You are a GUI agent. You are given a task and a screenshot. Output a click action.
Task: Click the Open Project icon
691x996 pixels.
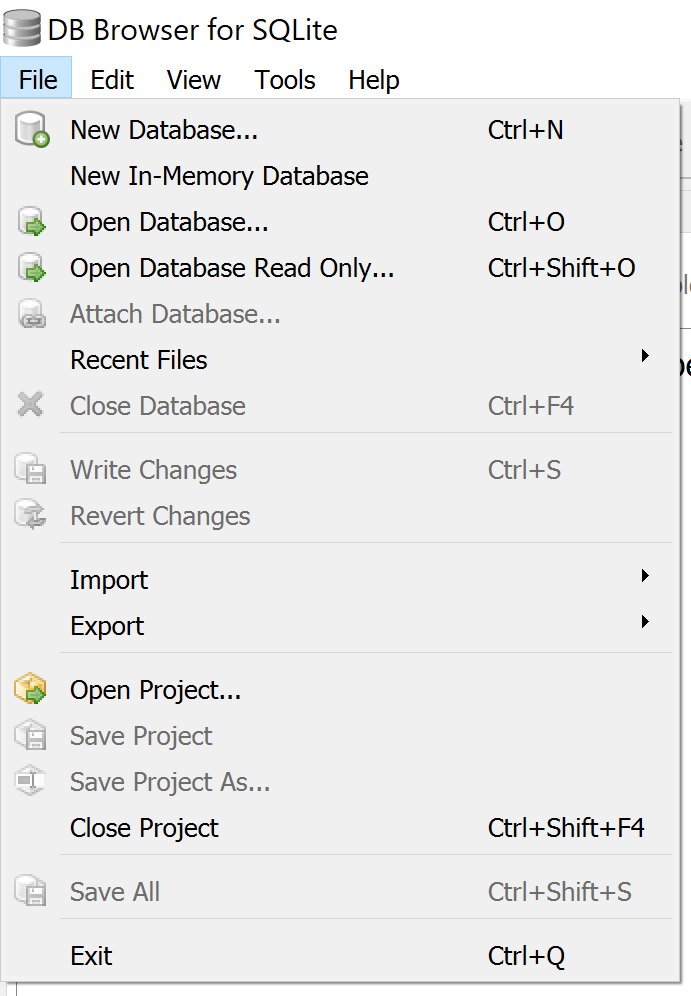click(x=30, y=690)
